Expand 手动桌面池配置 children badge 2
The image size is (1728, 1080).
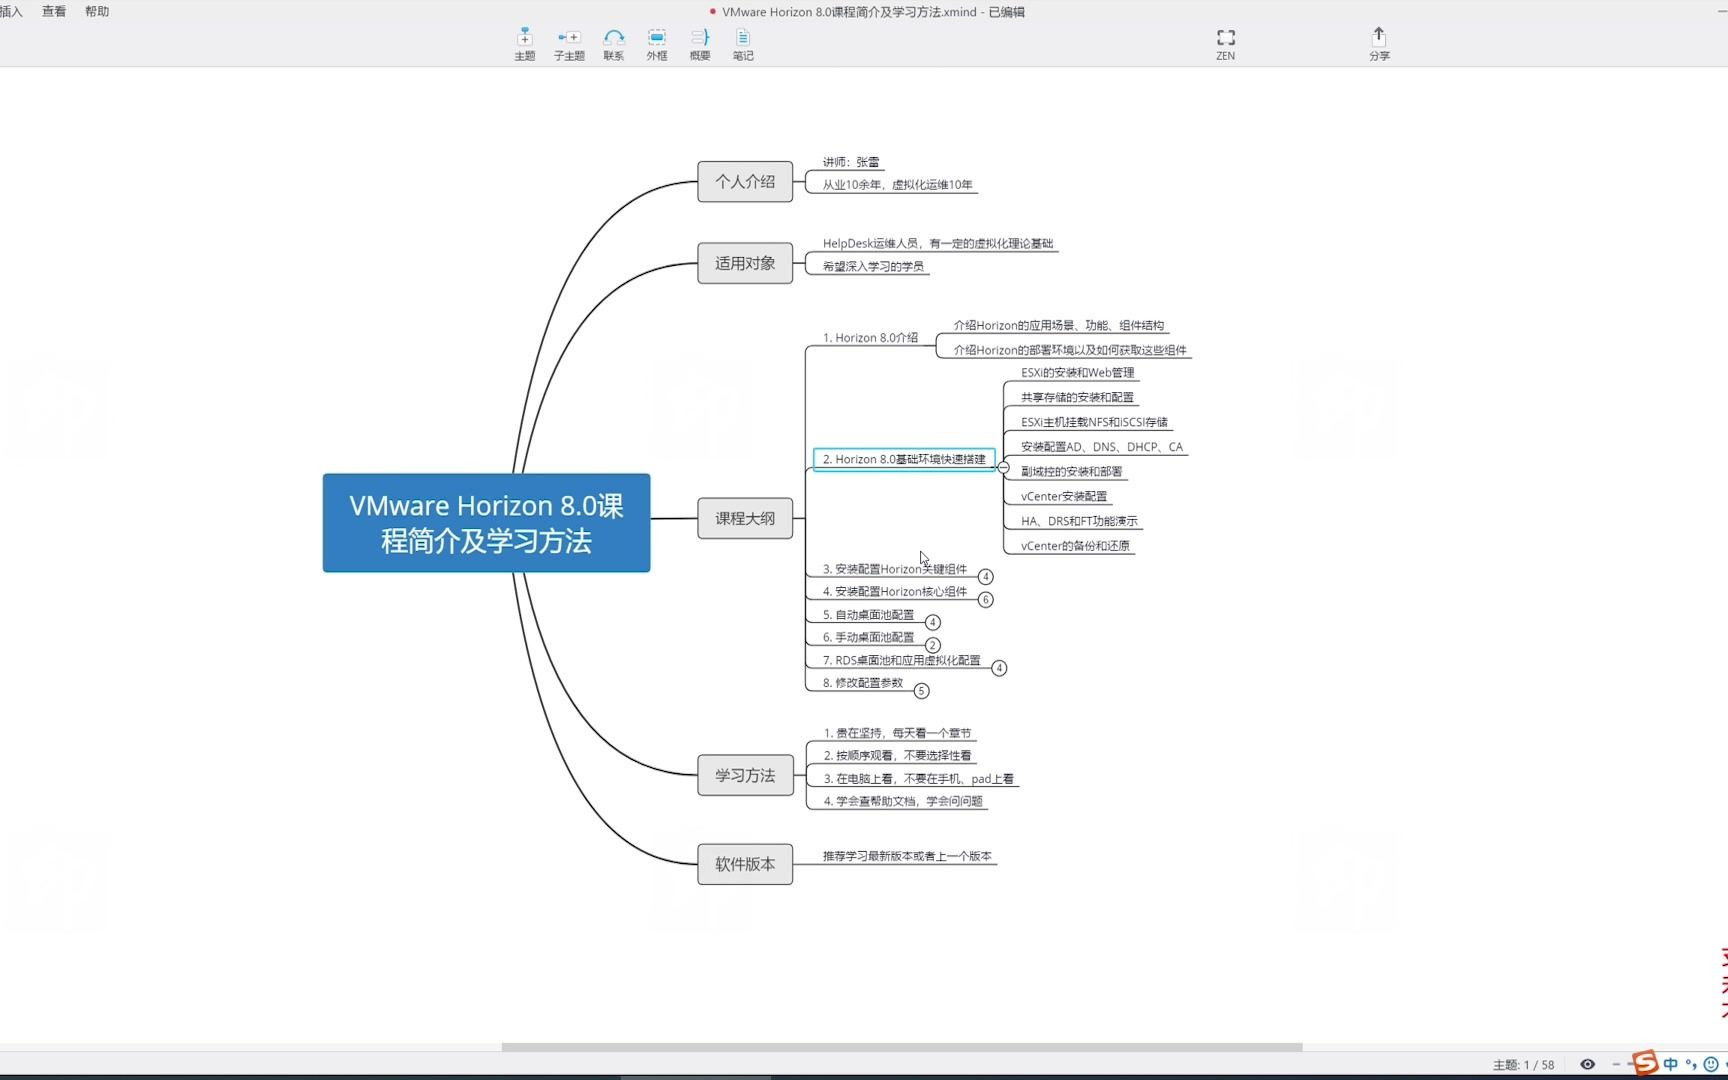point(932,645)
